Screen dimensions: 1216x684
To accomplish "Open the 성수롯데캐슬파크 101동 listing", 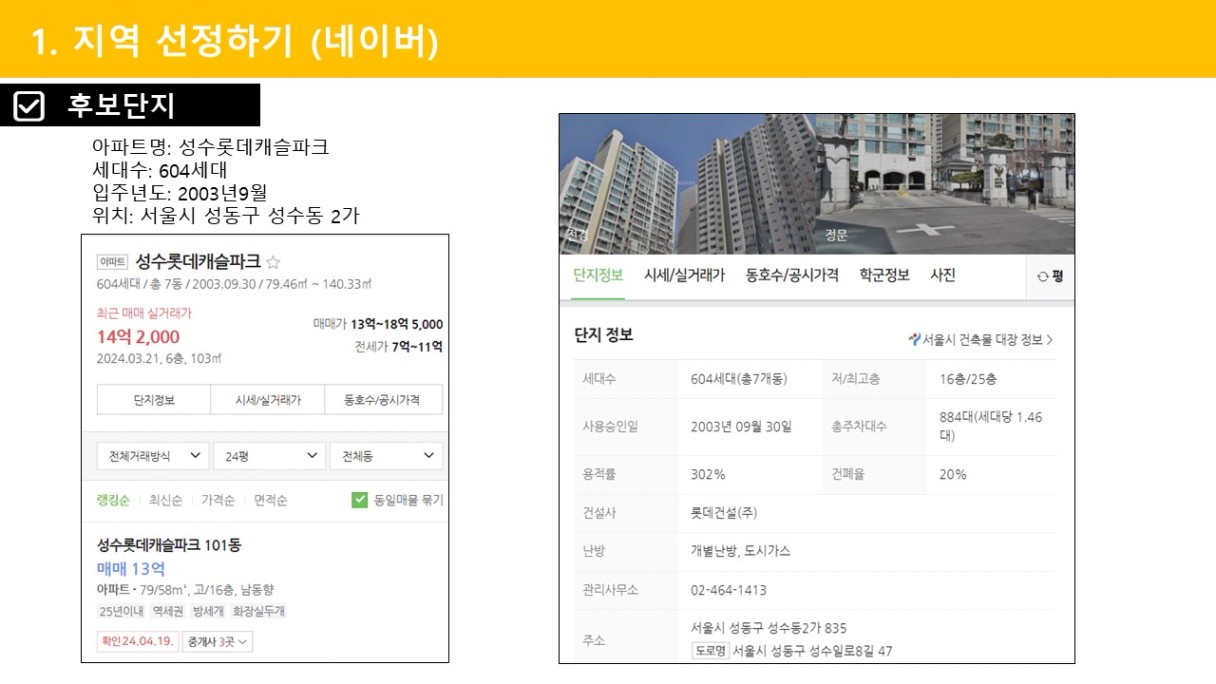I will [169, 545].
